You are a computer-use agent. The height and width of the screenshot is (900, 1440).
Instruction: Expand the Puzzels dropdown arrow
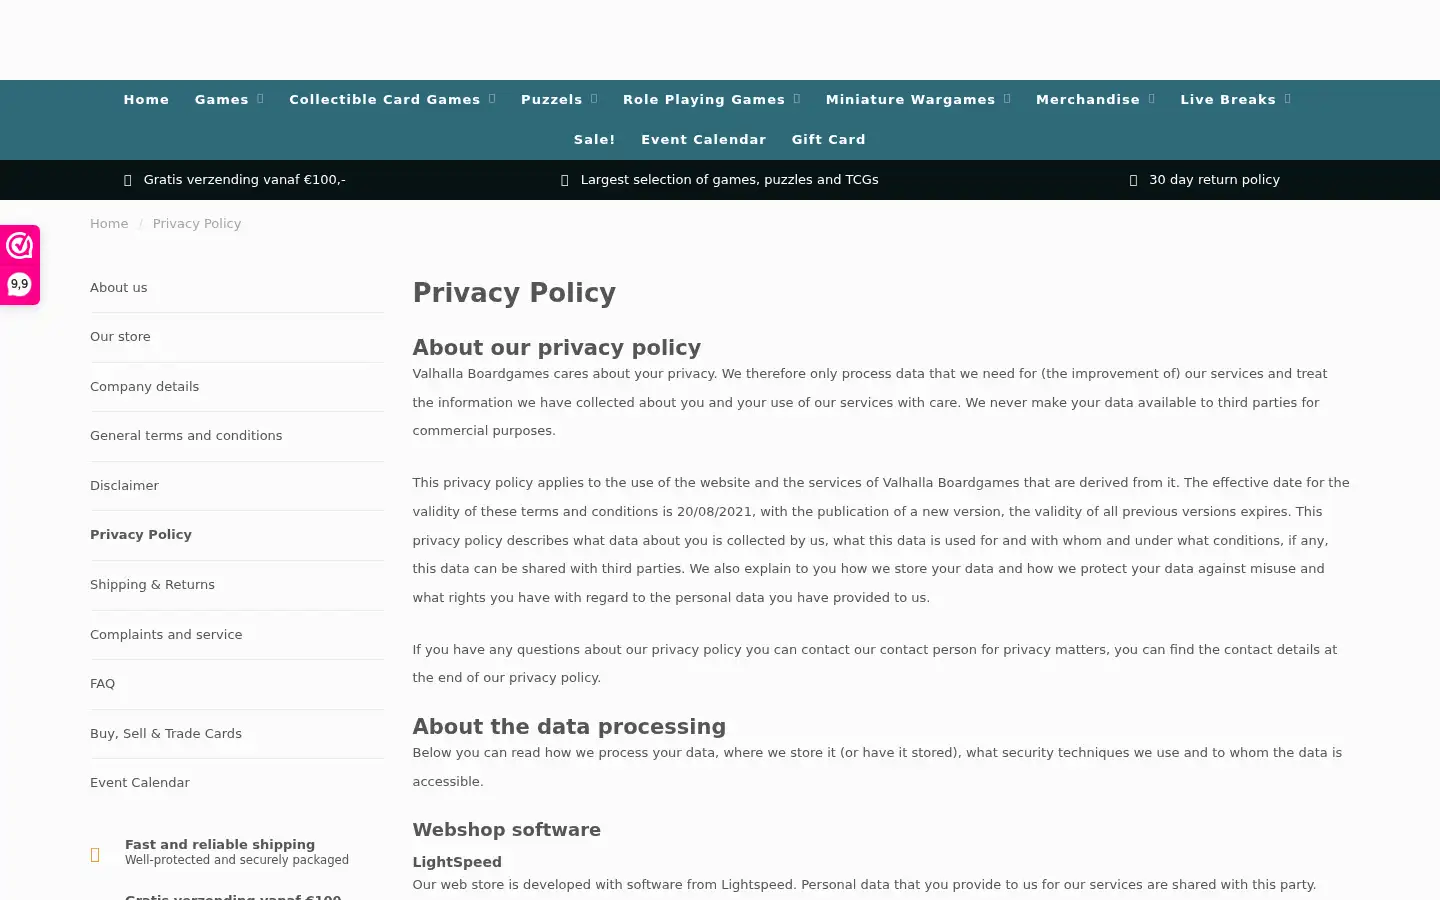pyautogui.click(x=594, y=99)
